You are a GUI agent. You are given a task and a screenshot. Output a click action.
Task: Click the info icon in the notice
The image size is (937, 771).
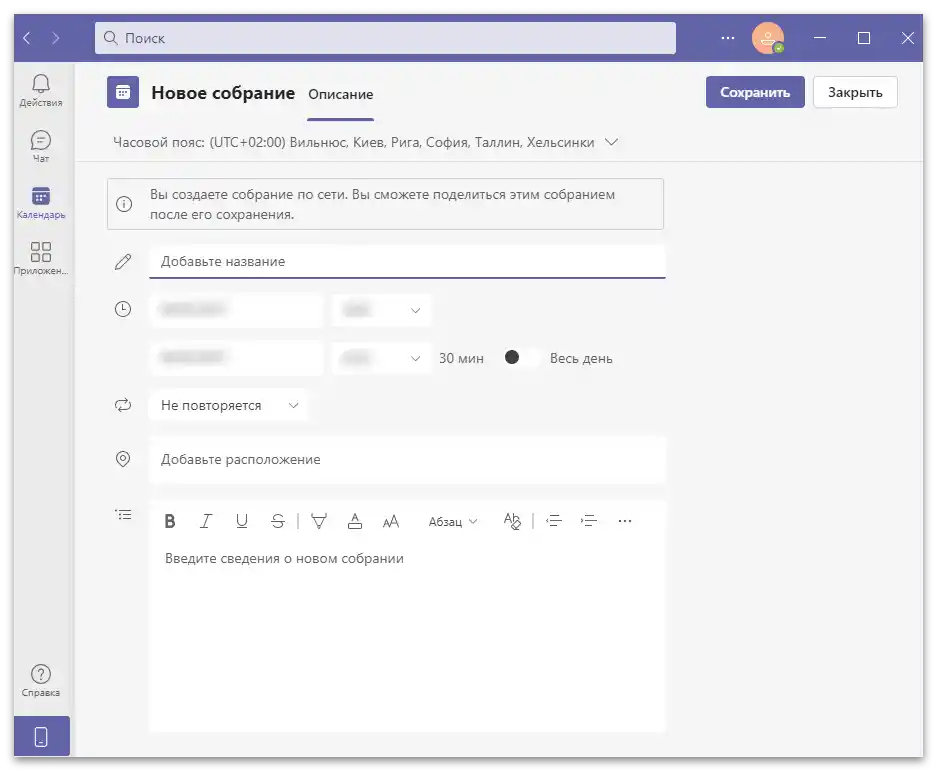[124, 204]
